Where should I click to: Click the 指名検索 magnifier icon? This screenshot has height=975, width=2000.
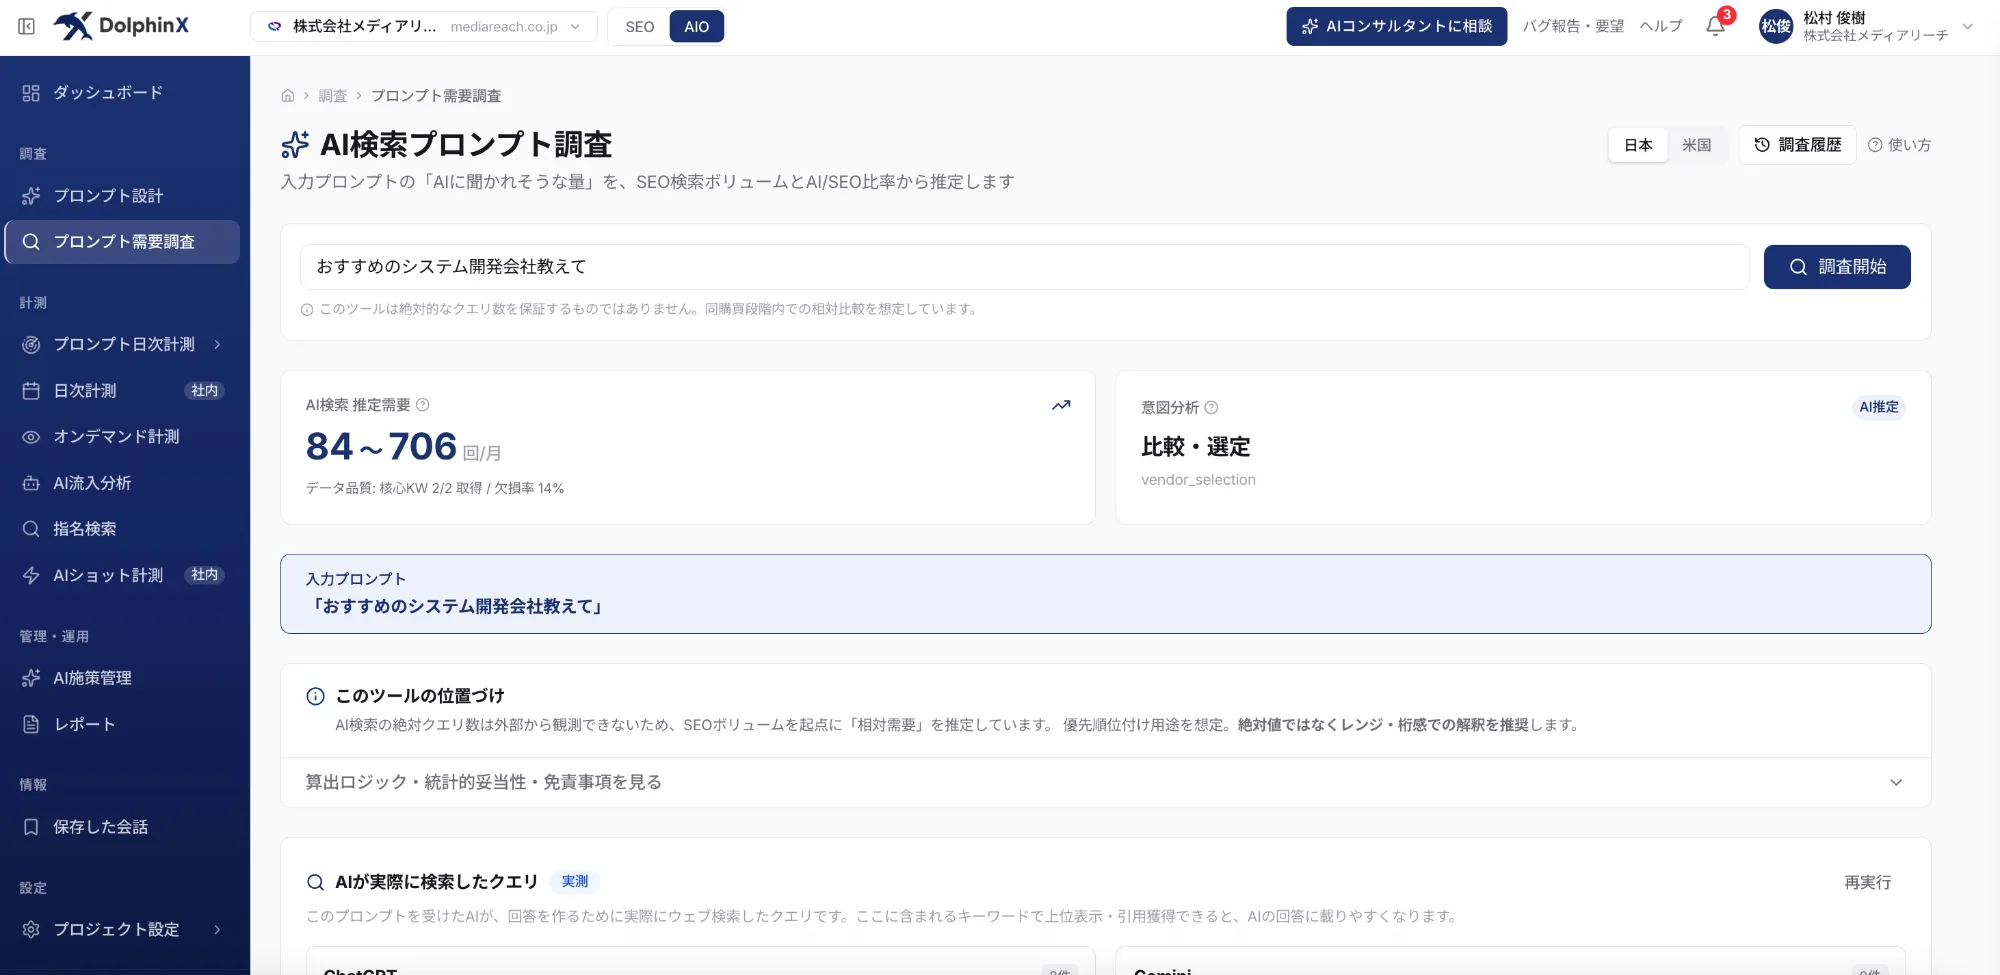31,529
